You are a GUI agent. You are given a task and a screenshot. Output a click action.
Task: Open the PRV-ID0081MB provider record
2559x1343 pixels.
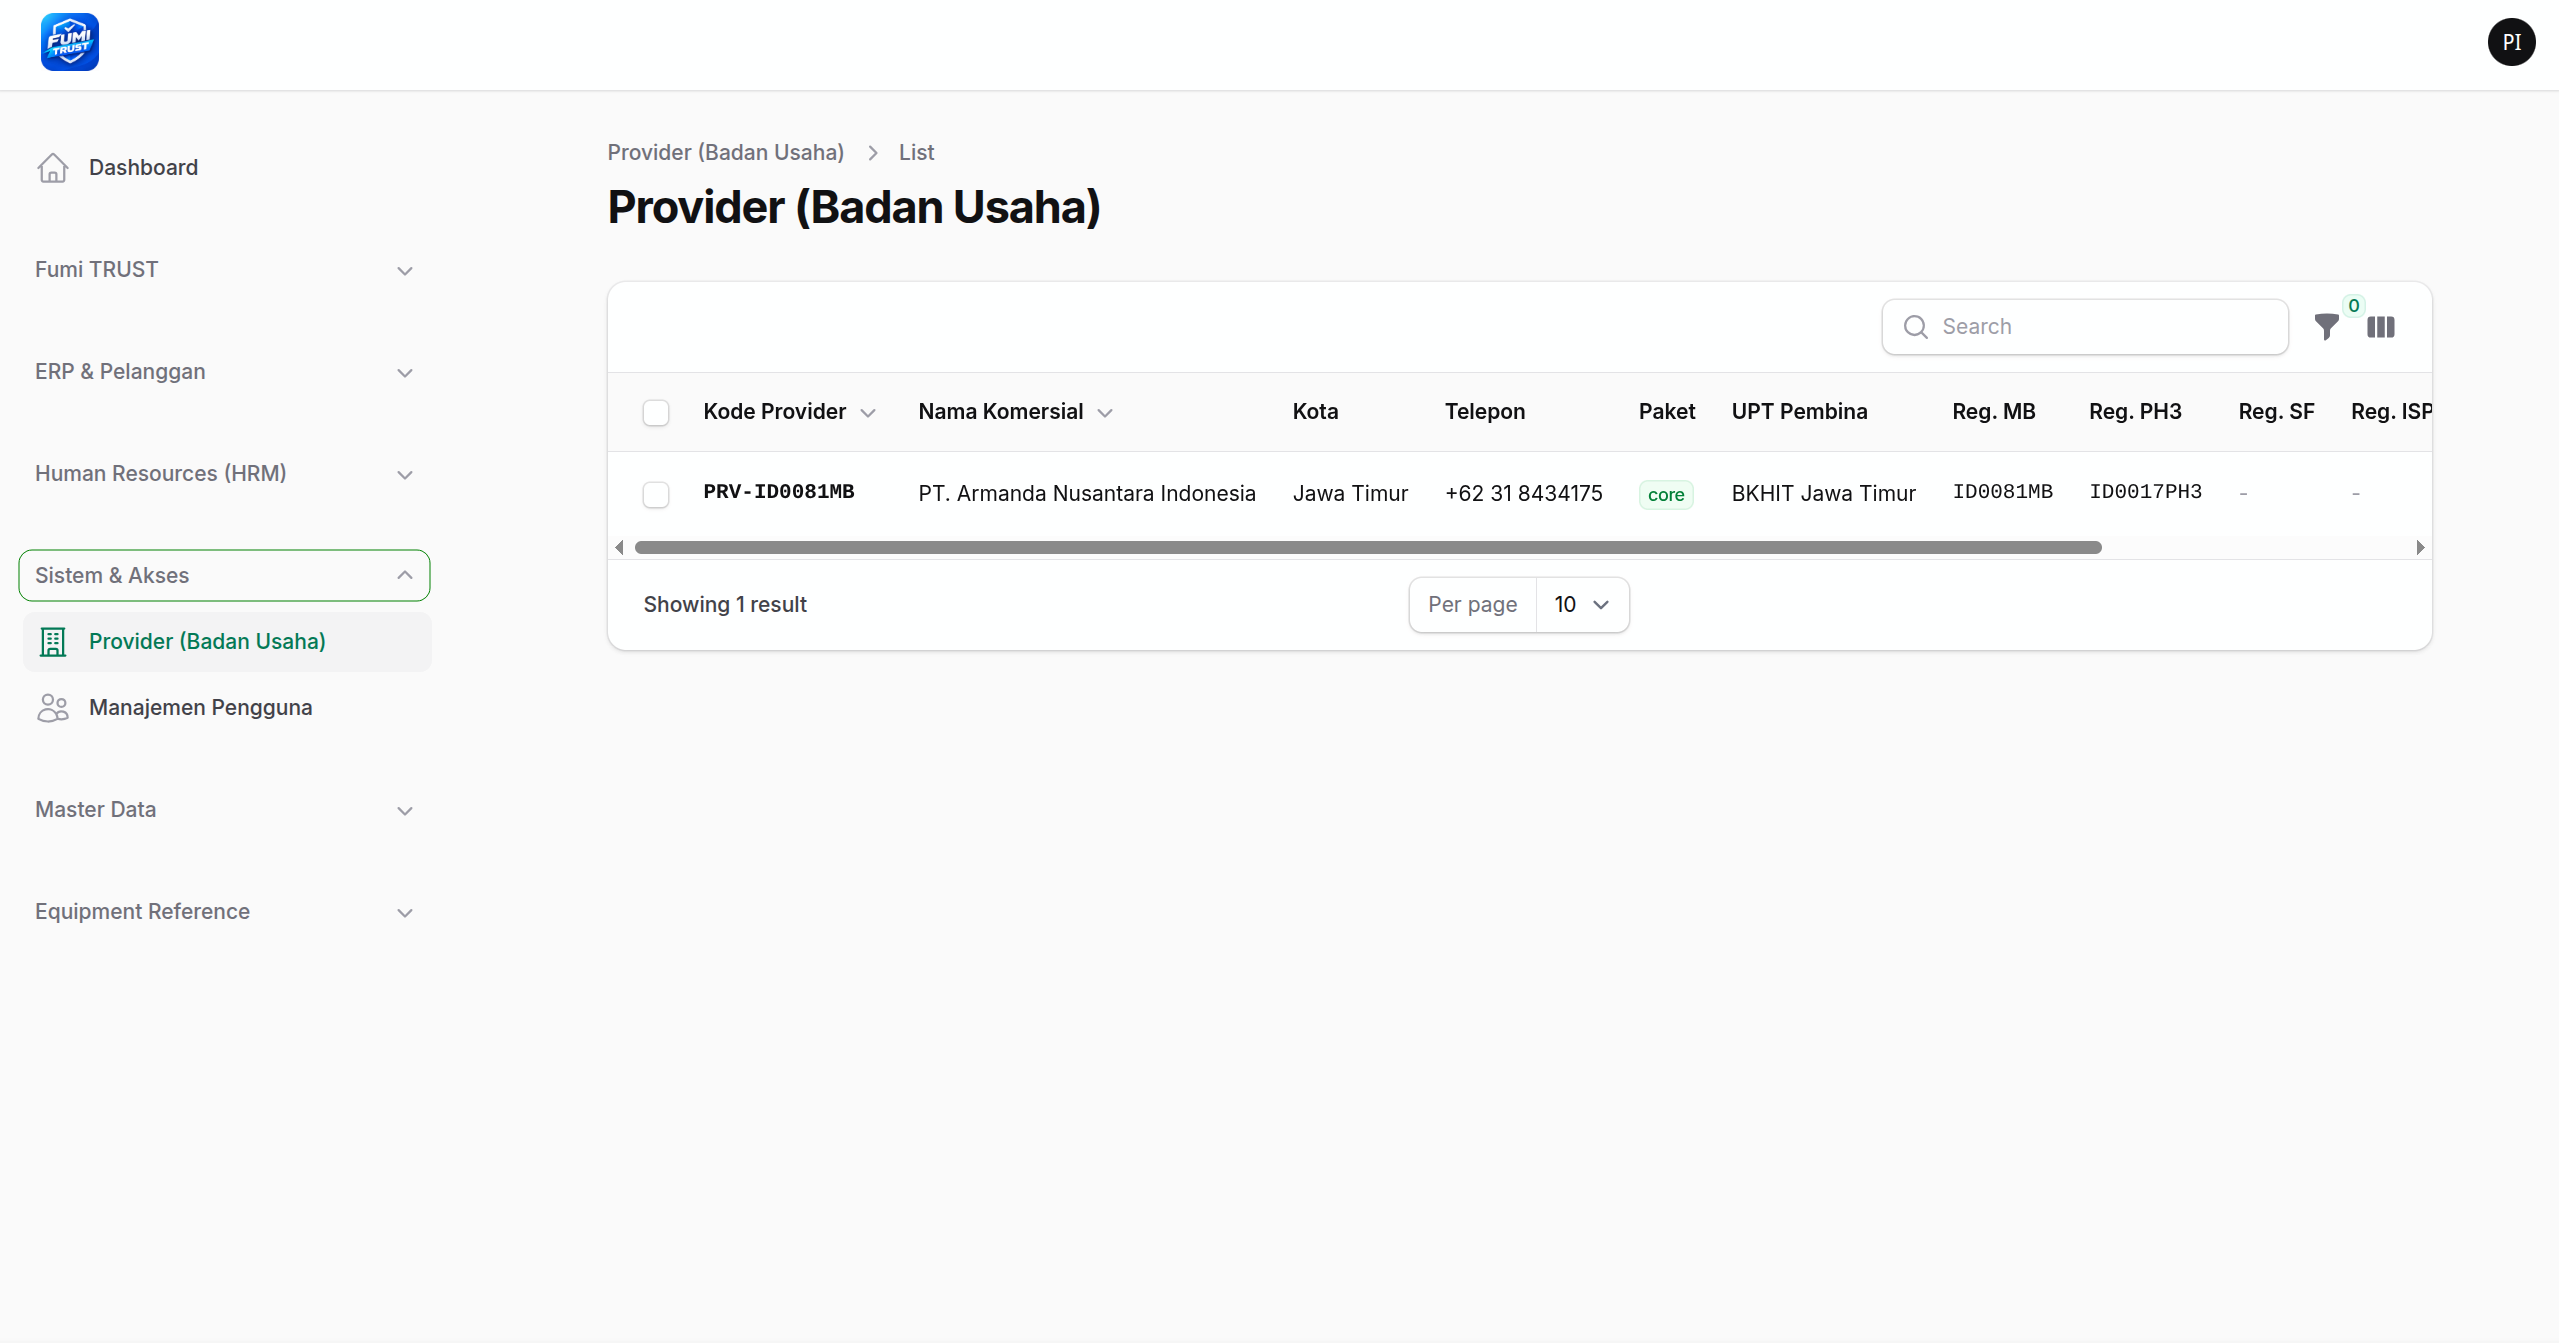778,492
